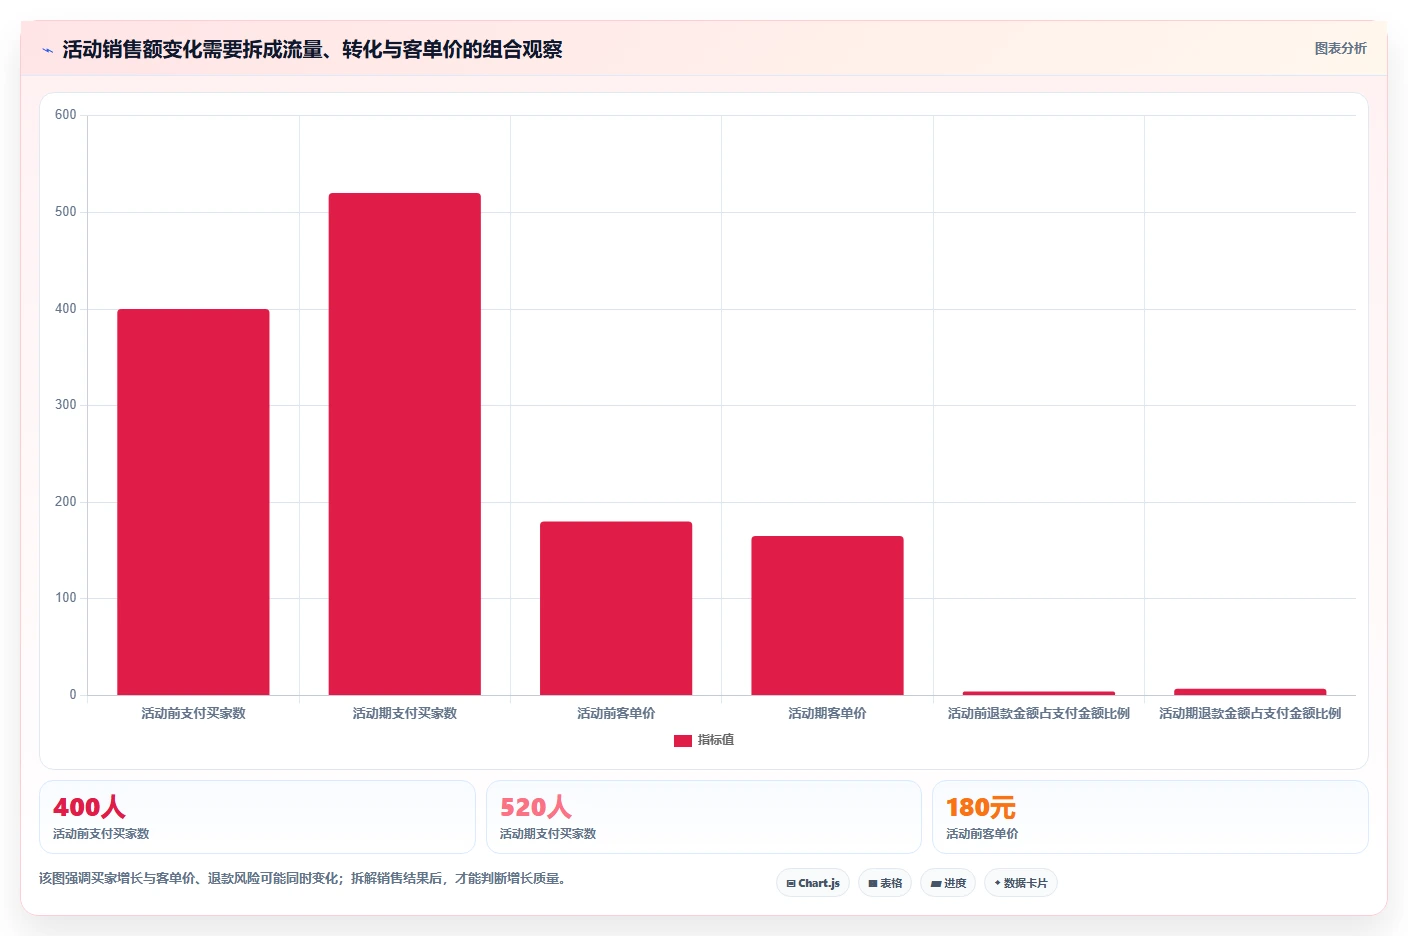Click the 活动期支付买家数 bar in the chart
The height and width of the screenshot is (936, 1408).
(x=405, y=444)
